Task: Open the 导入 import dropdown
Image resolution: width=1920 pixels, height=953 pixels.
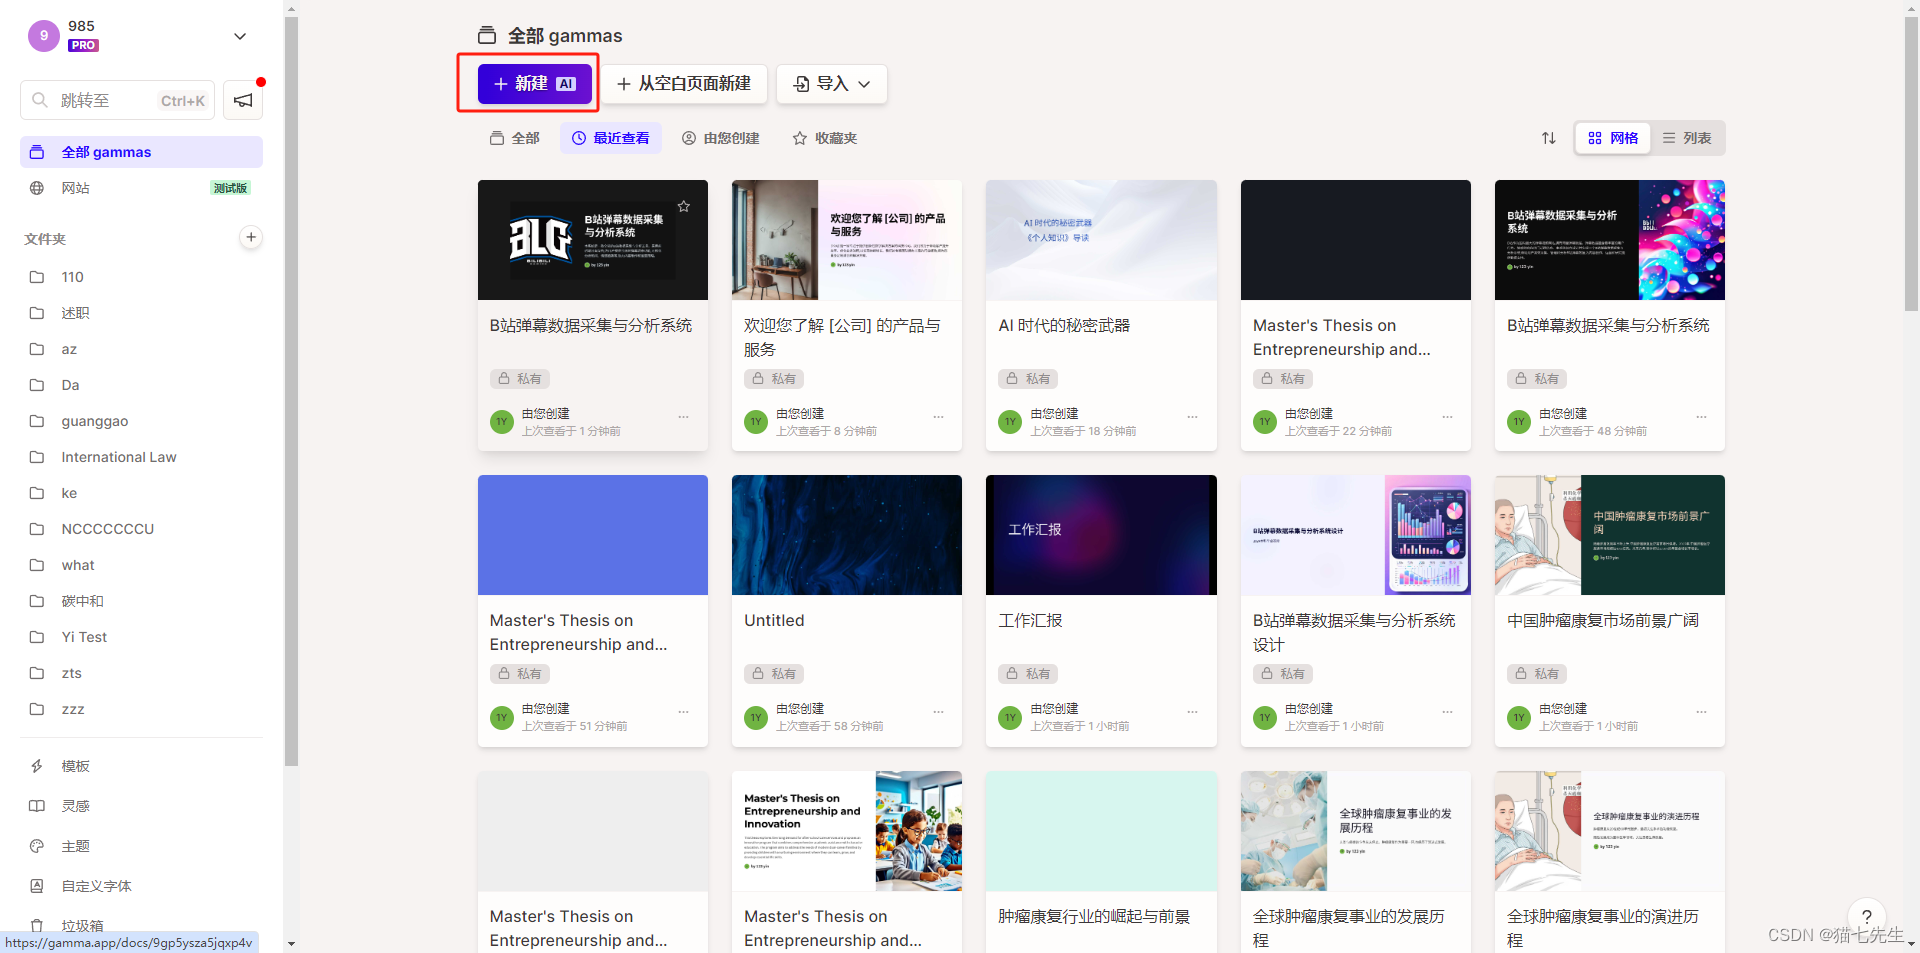Action: [832, 84]
